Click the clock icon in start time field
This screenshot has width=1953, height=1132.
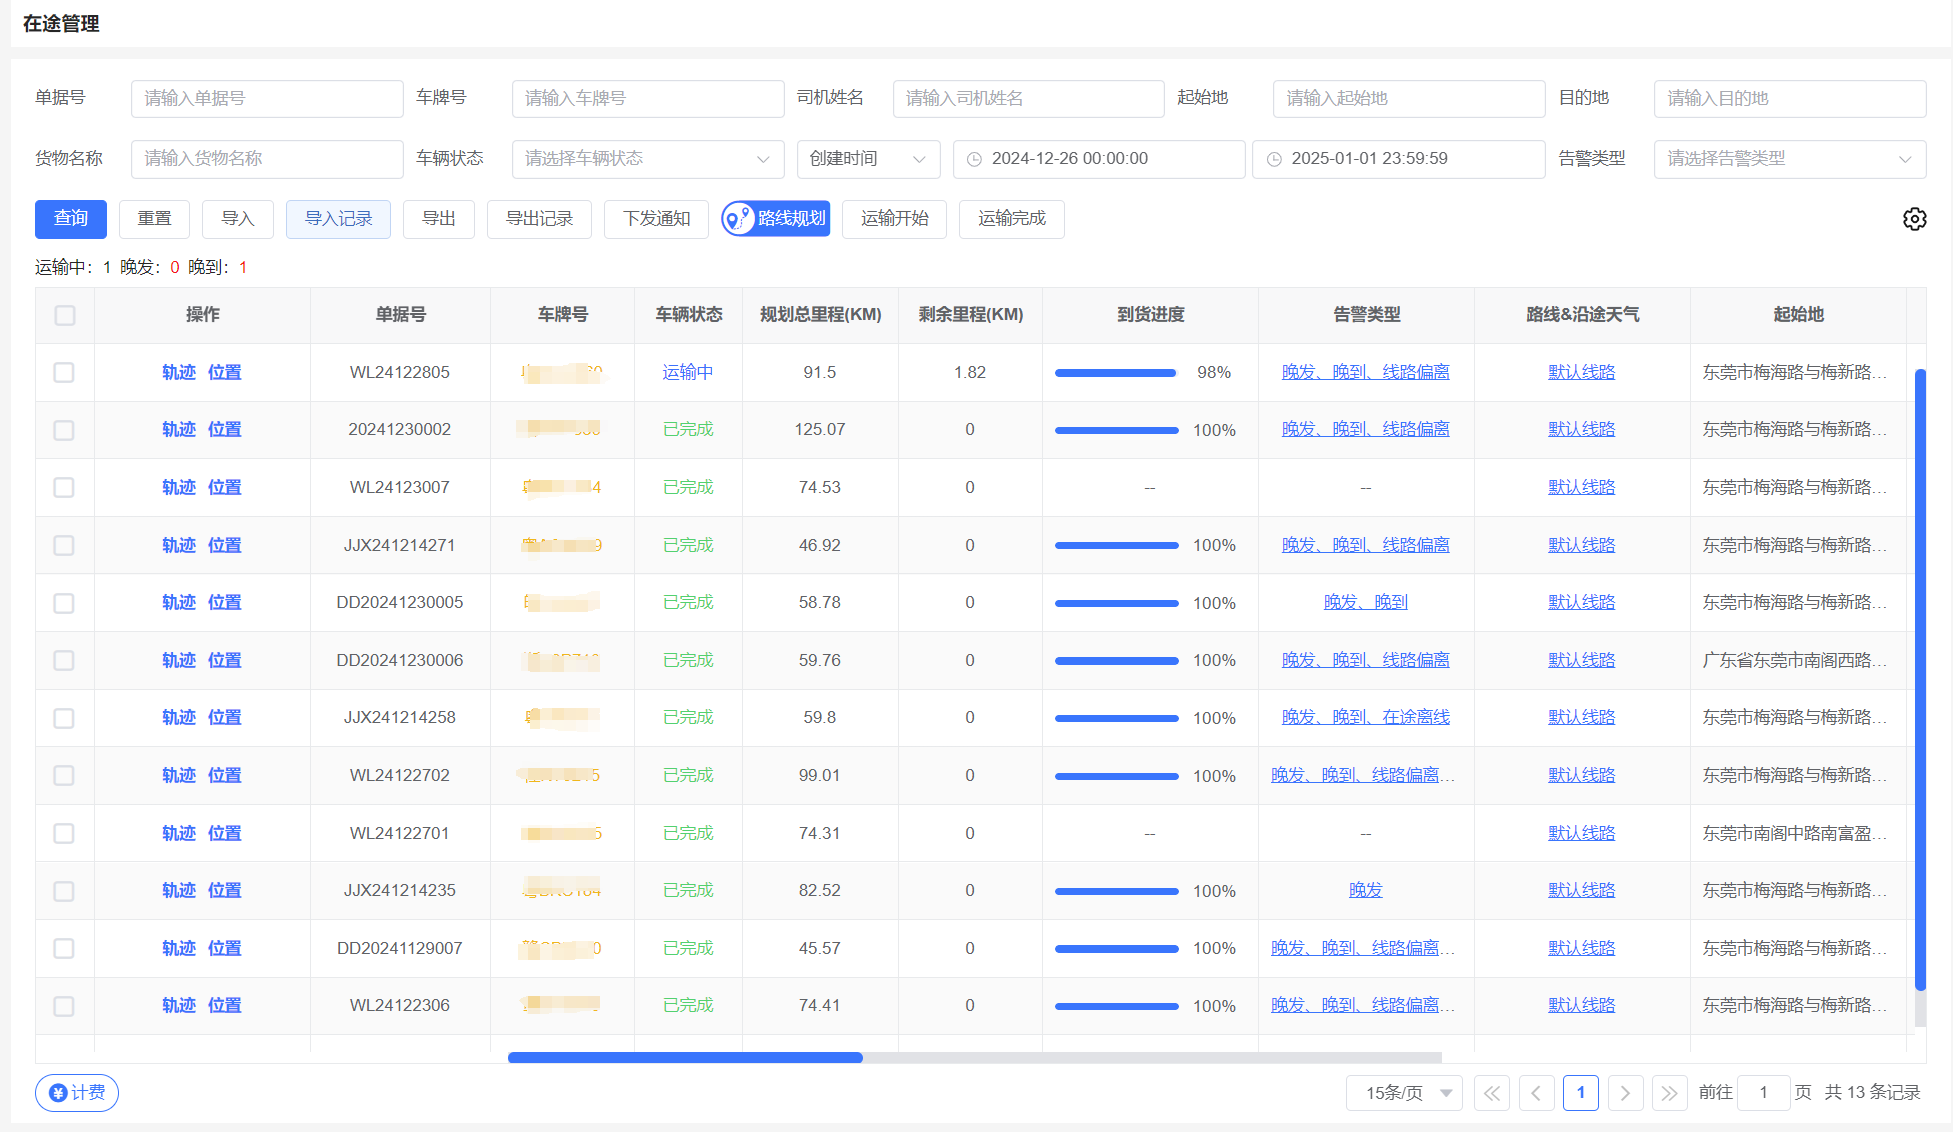(x=974, y=159)
